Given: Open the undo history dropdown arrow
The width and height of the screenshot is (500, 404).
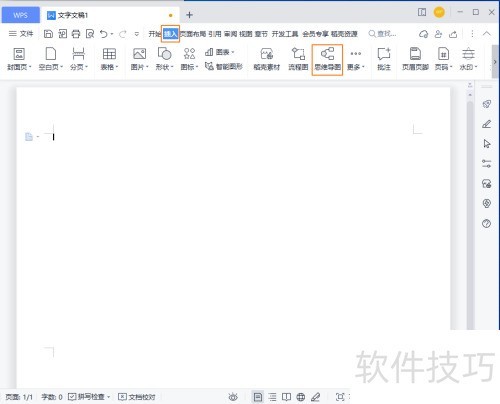Looking at the screenshot, I should click(x=112, y=34).
